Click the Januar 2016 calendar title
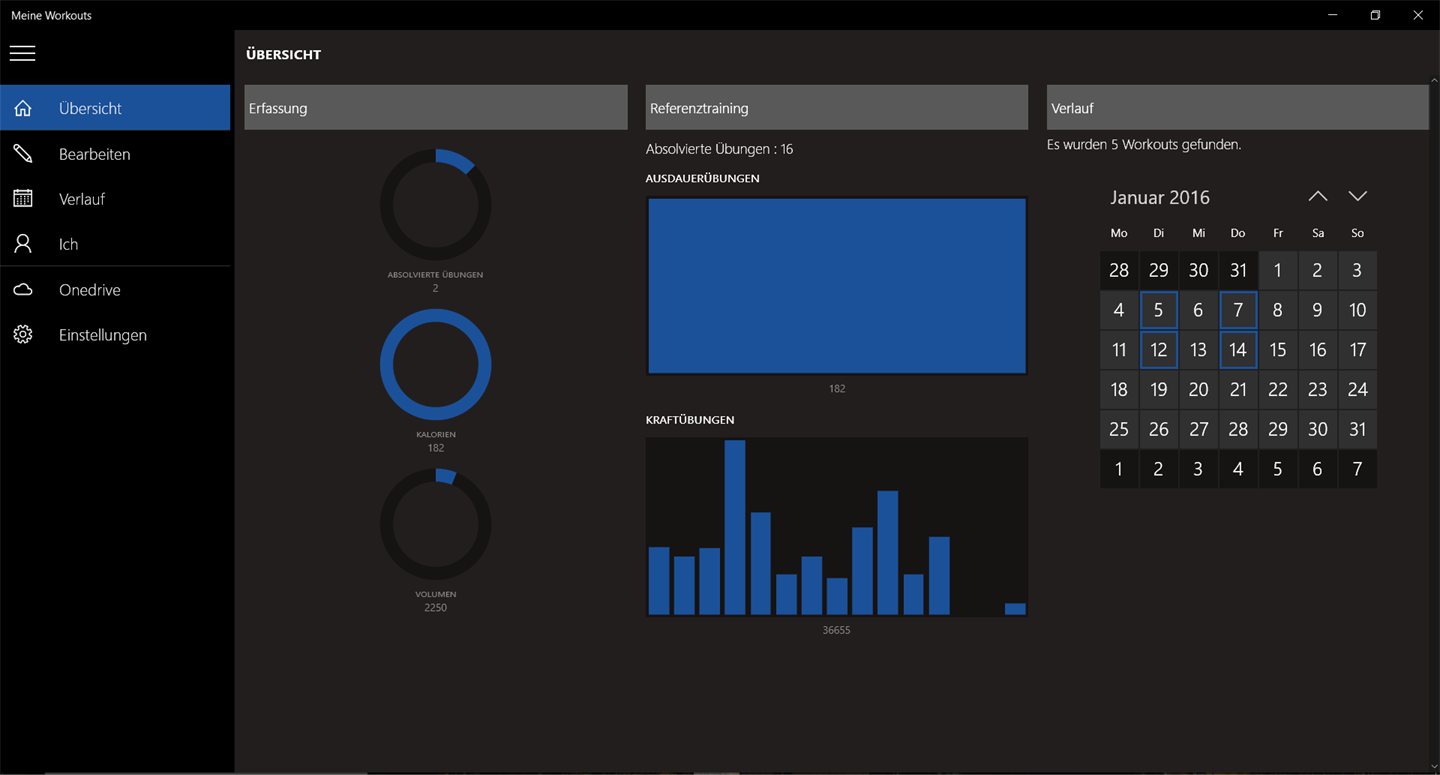 [x=1160, y=198]
